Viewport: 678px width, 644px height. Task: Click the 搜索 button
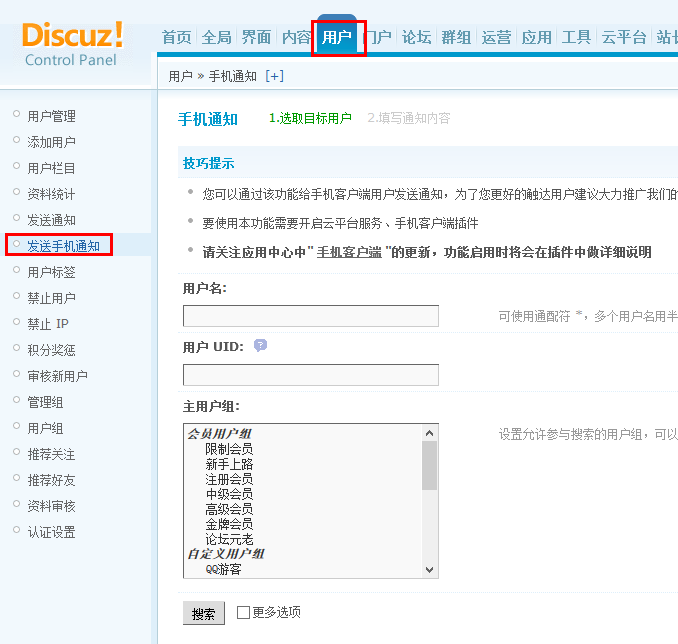coord(204,613)
